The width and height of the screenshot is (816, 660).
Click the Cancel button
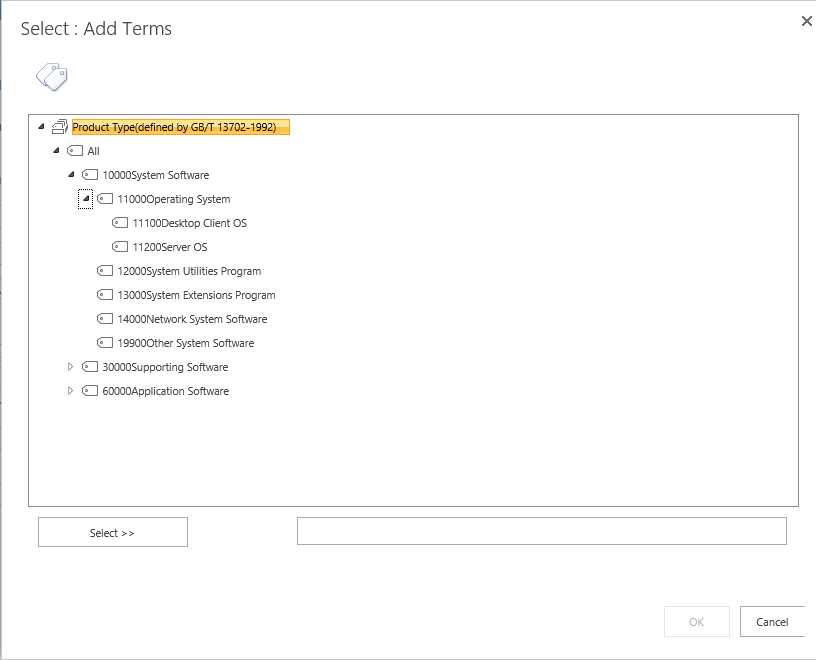[x=772, y=622]
